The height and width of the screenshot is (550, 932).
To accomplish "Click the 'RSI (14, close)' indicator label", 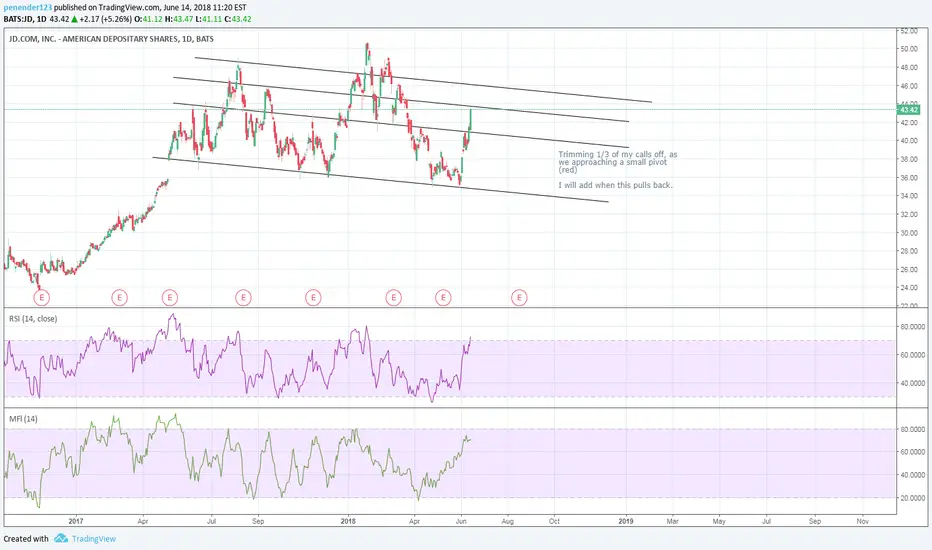I will (33, 319).
